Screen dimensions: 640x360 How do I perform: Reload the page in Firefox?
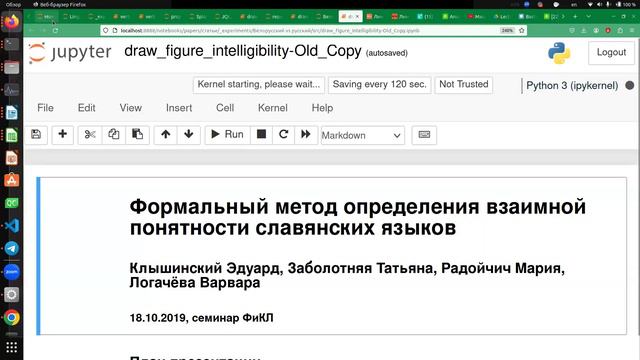pyautogui.click(x=55, y=31)
